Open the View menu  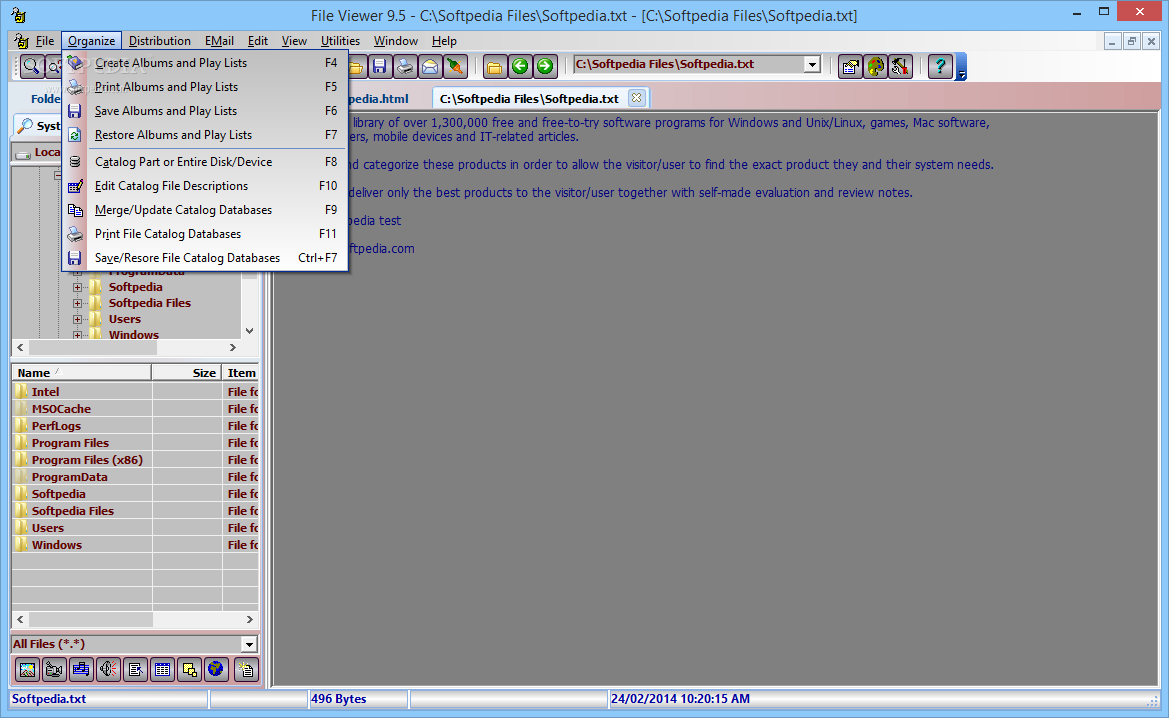(x=294, y=41)
